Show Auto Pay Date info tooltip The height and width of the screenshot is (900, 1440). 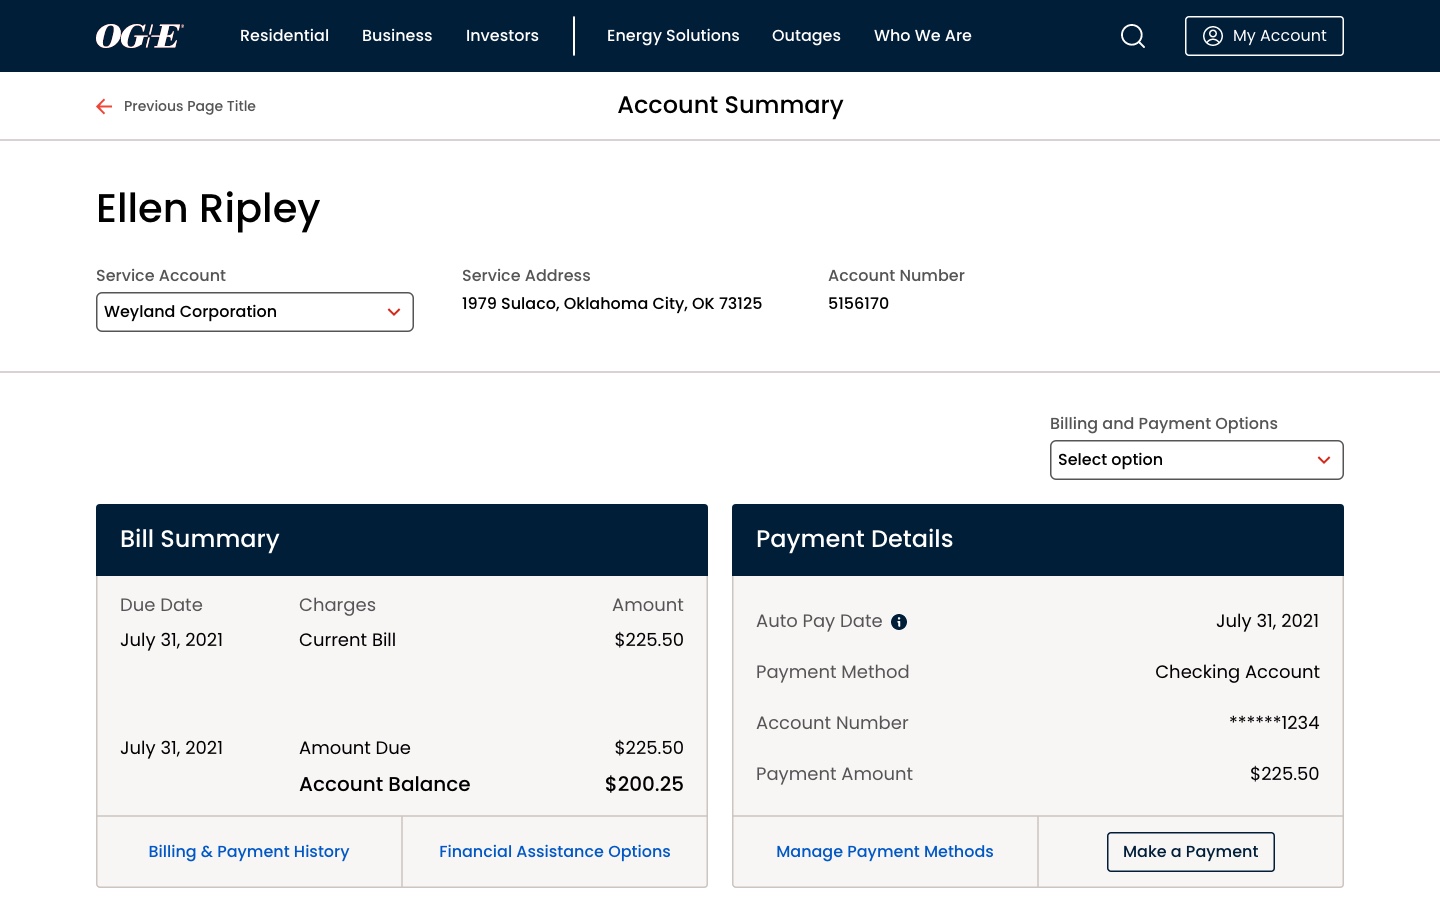pos(899,622)
